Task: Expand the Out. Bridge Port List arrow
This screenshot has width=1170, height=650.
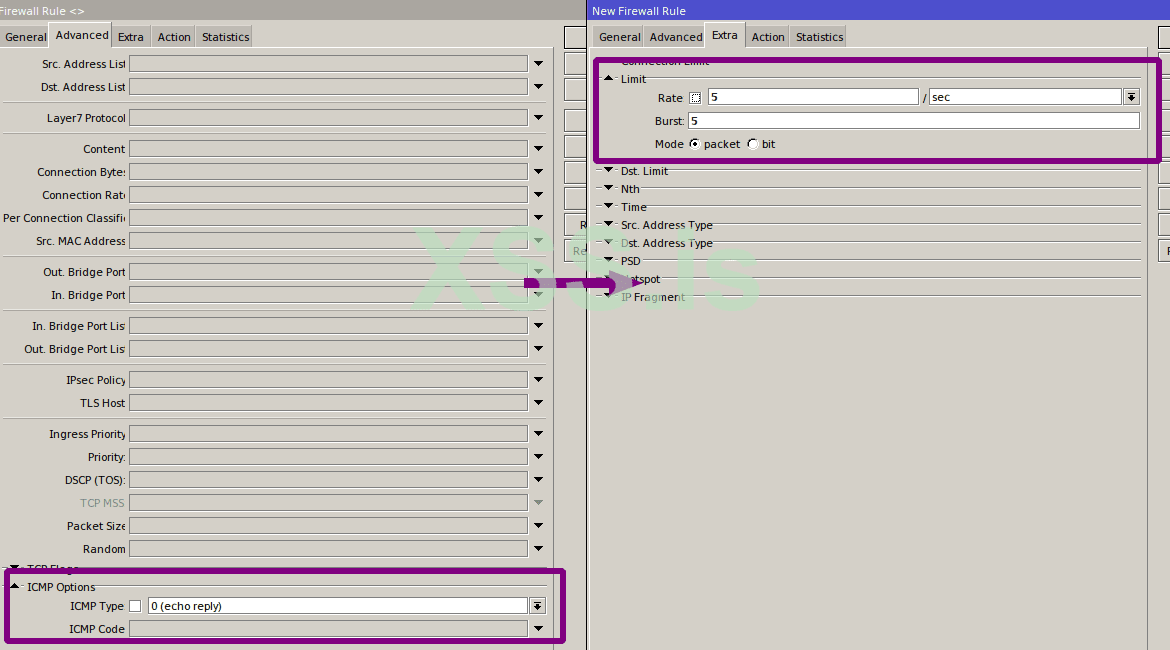Action: point(538,349)
